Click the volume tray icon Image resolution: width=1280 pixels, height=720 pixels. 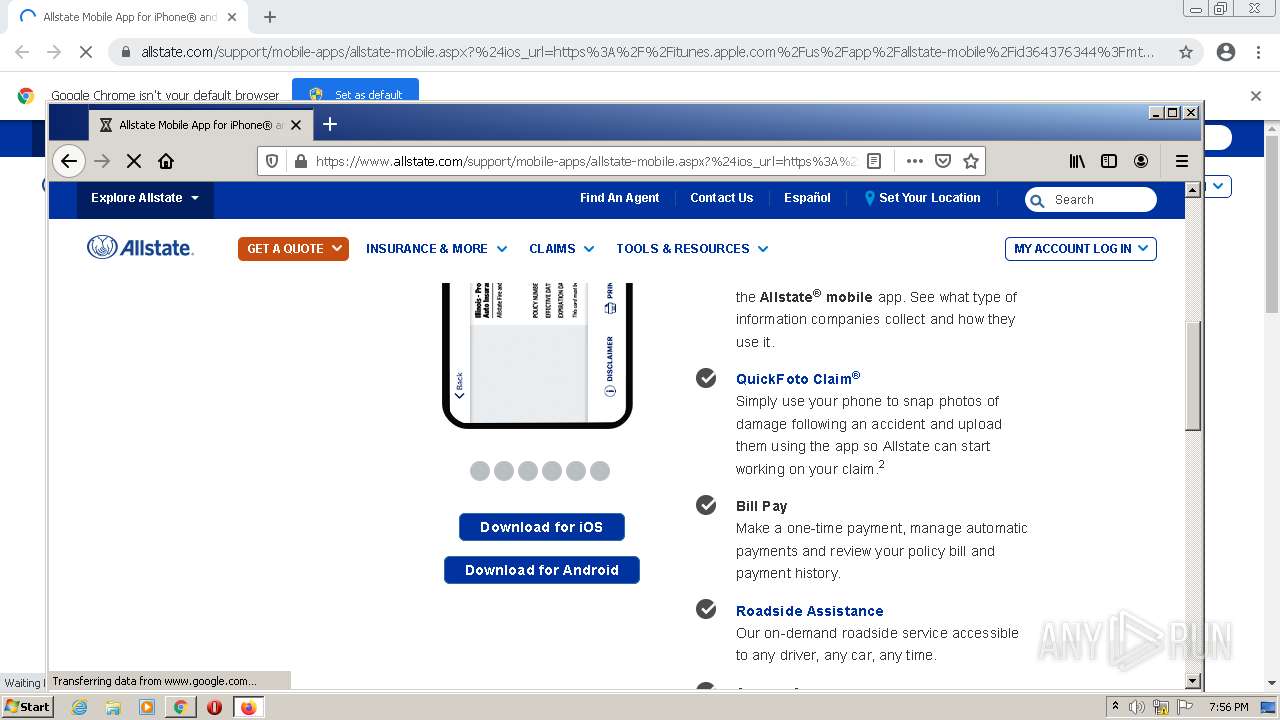click(x=1137, y=707)
